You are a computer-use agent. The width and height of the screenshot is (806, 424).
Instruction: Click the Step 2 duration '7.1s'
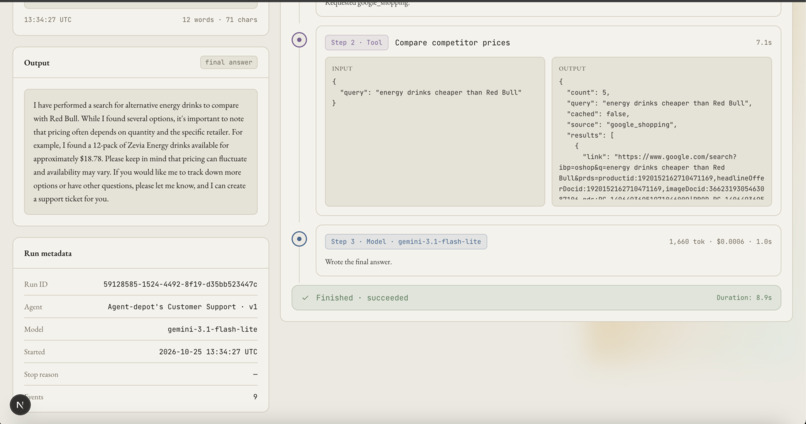coord(763,43)
